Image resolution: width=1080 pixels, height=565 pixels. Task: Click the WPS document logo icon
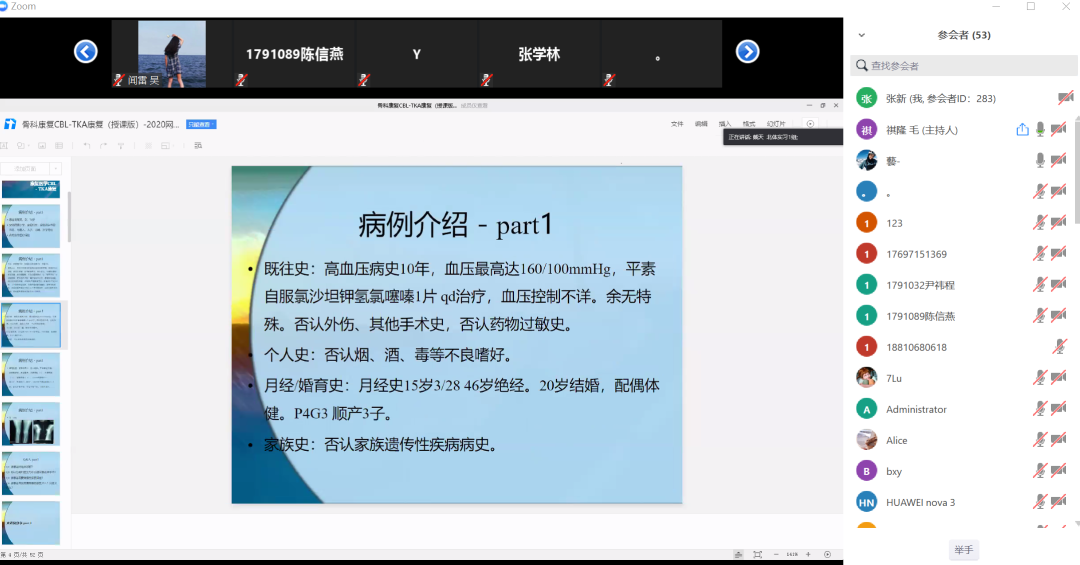[10, 124]
